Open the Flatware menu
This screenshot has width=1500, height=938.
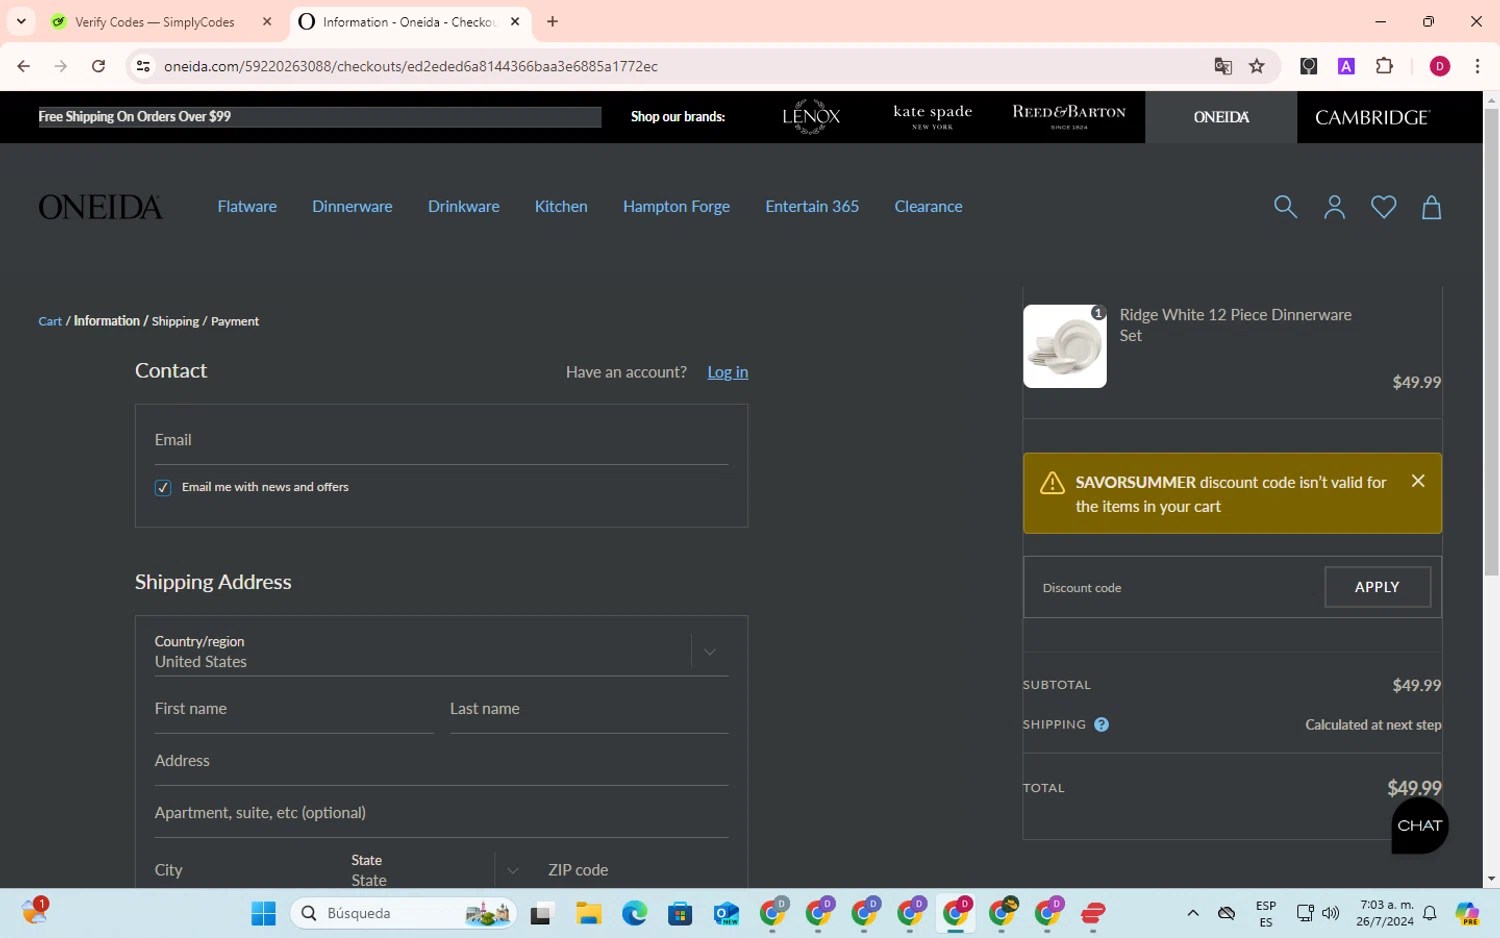click(x=247, y=207)
